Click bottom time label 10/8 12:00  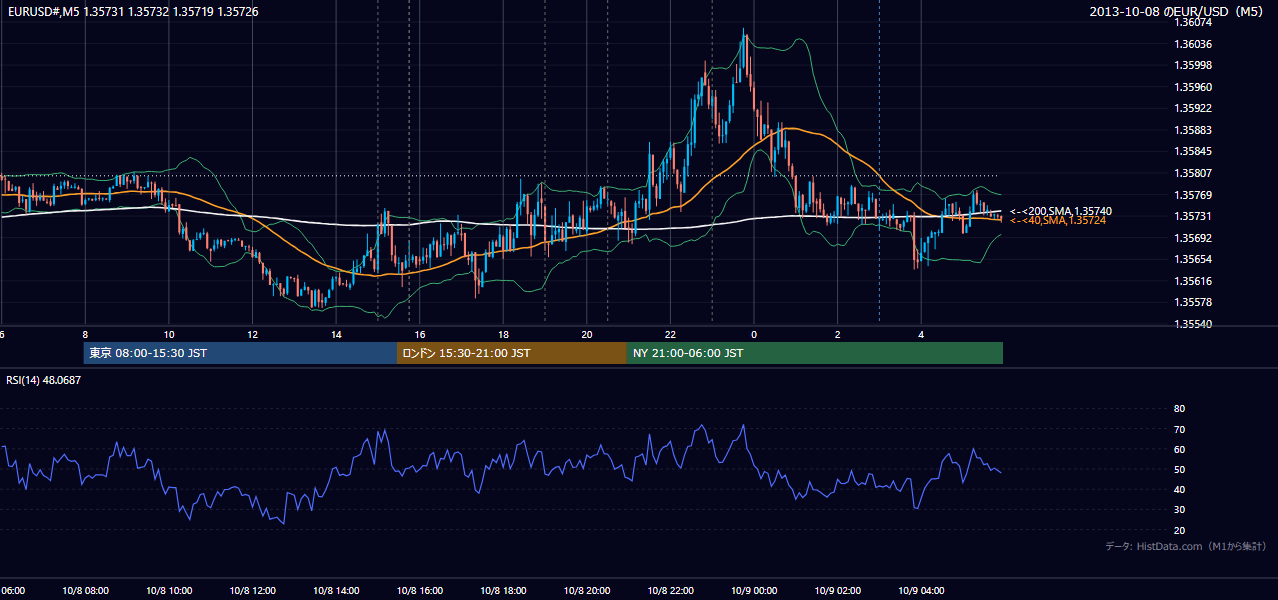point(253,591)
